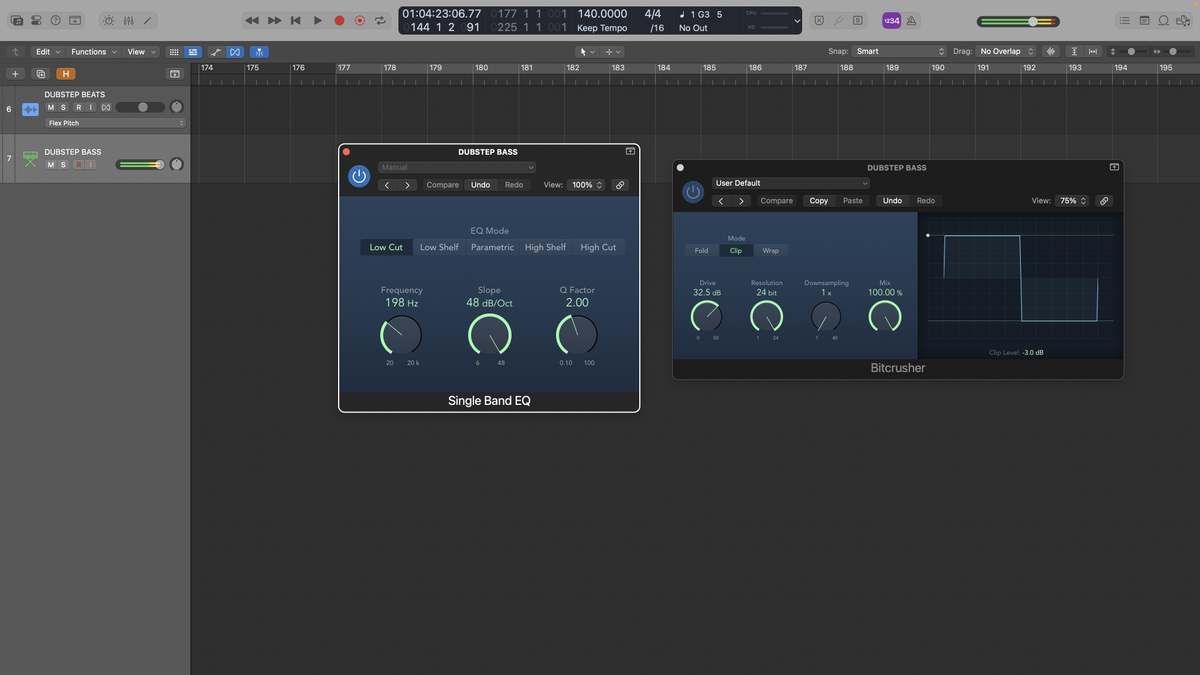Open the Snap mode dropdown set to Smart
This screenshot has height=675, width=1200.
click(x=900, y=51)
